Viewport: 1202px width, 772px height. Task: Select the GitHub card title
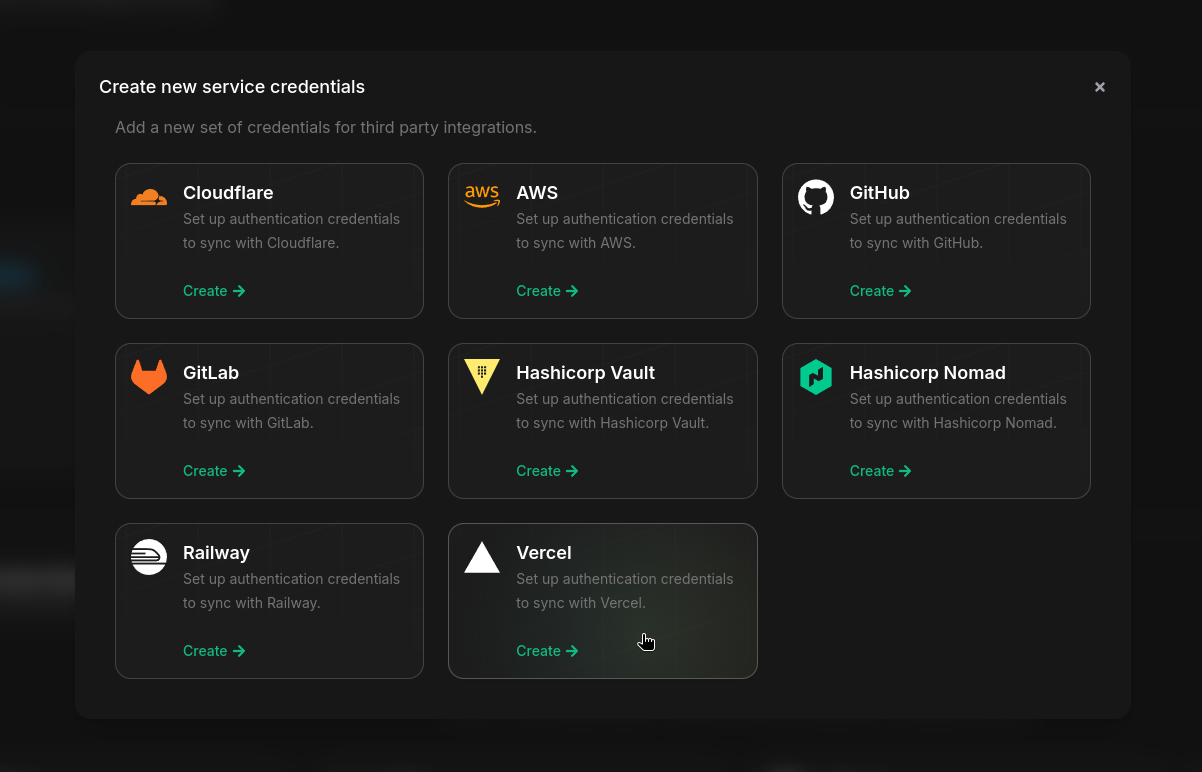point(880,193)
